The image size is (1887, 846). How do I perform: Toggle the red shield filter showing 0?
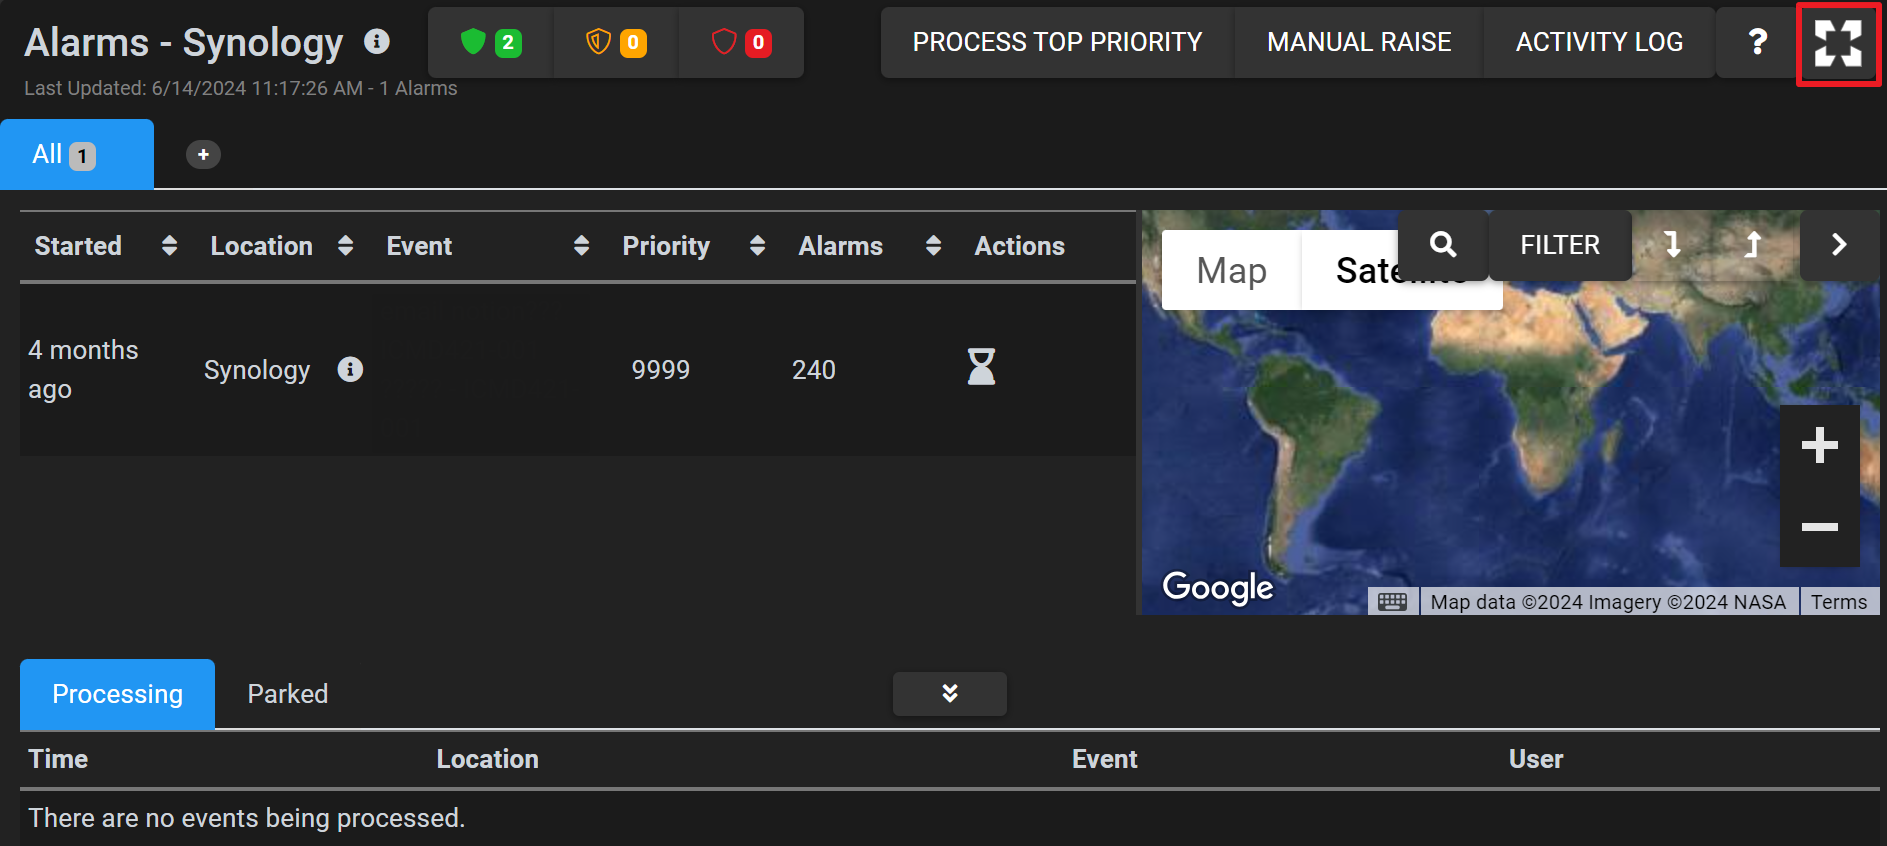coord(741,42)
